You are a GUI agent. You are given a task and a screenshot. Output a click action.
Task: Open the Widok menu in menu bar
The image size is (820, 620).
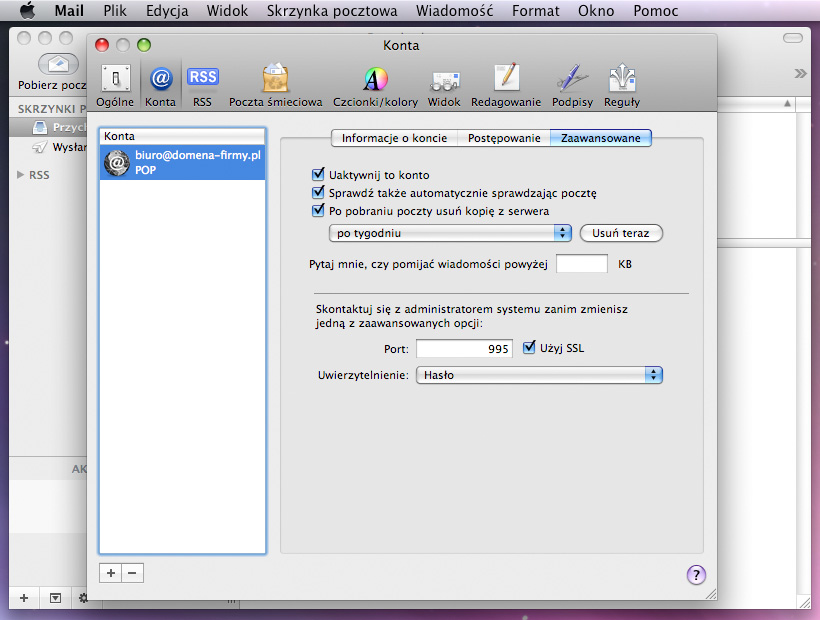click(x=227, y=10)
